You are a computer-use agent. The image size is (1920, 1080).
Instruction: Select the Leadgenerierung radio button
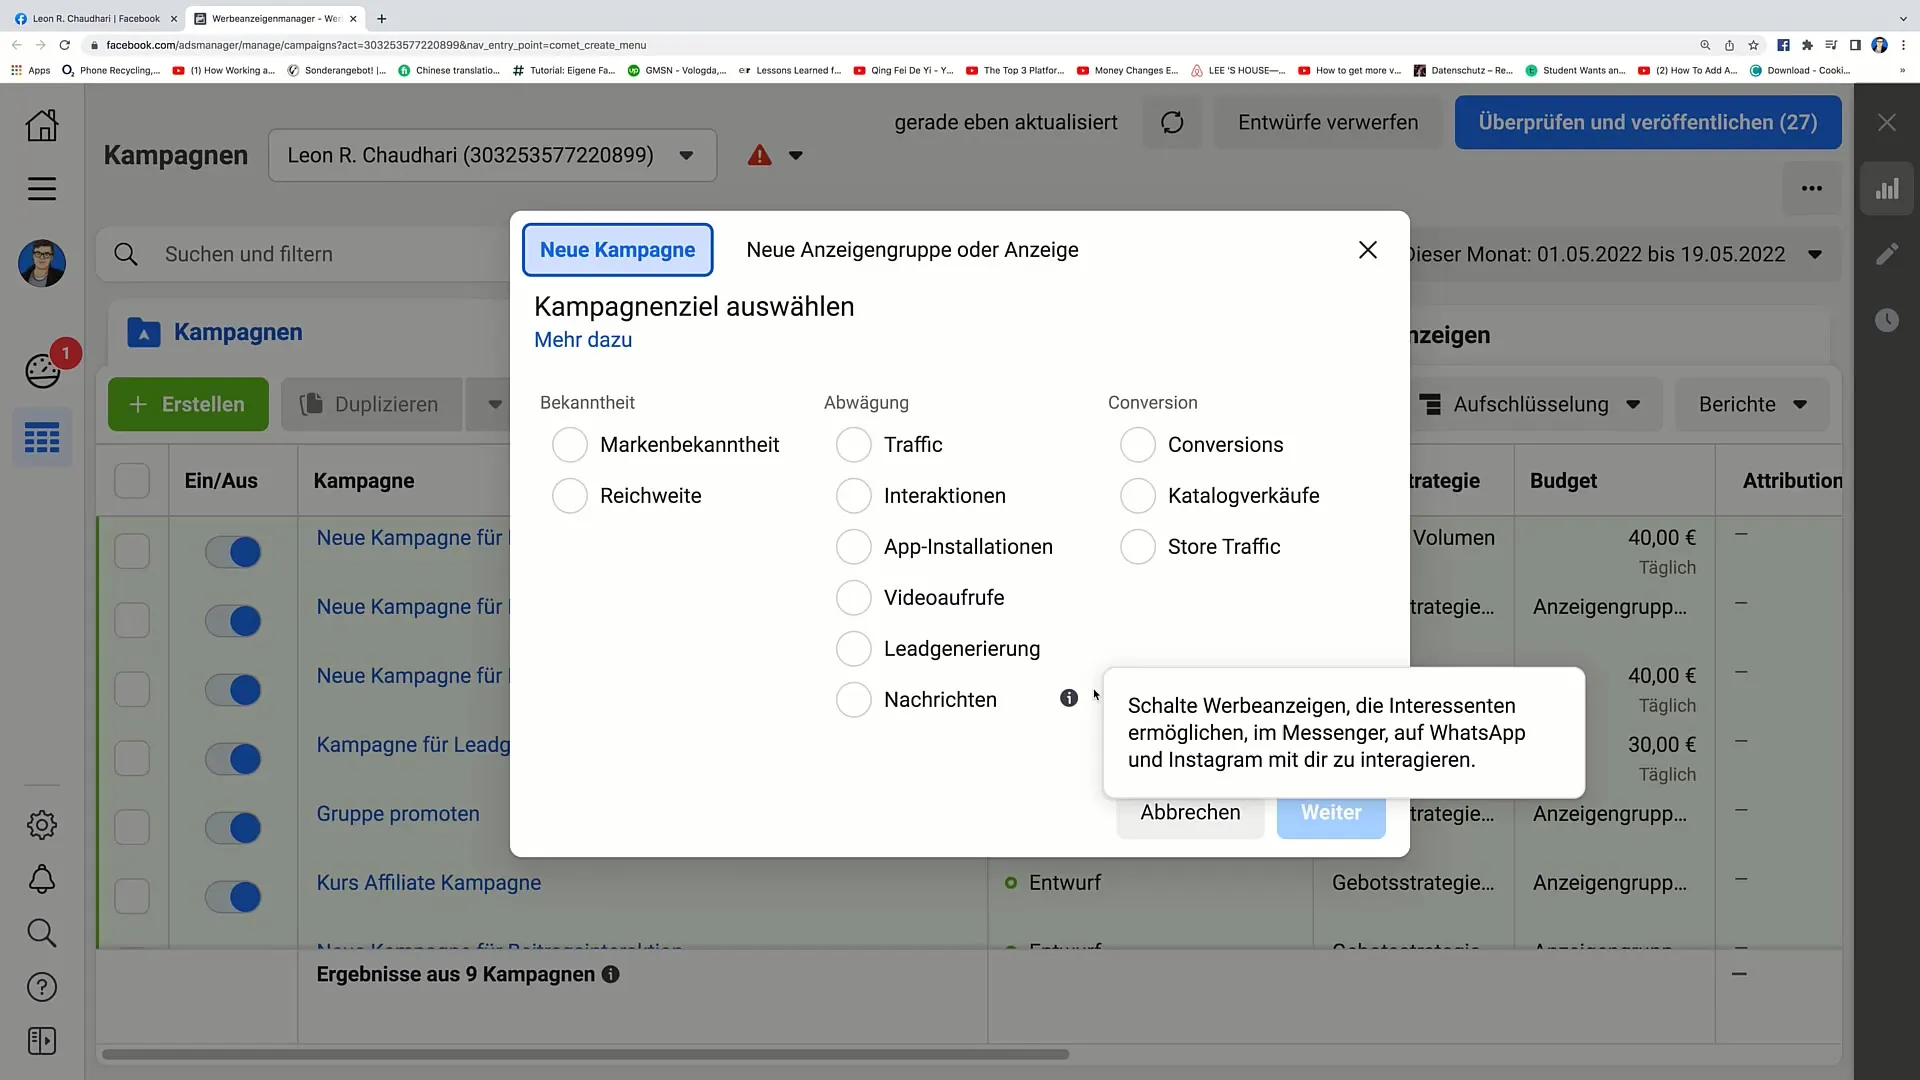click(x=855, y=649)
